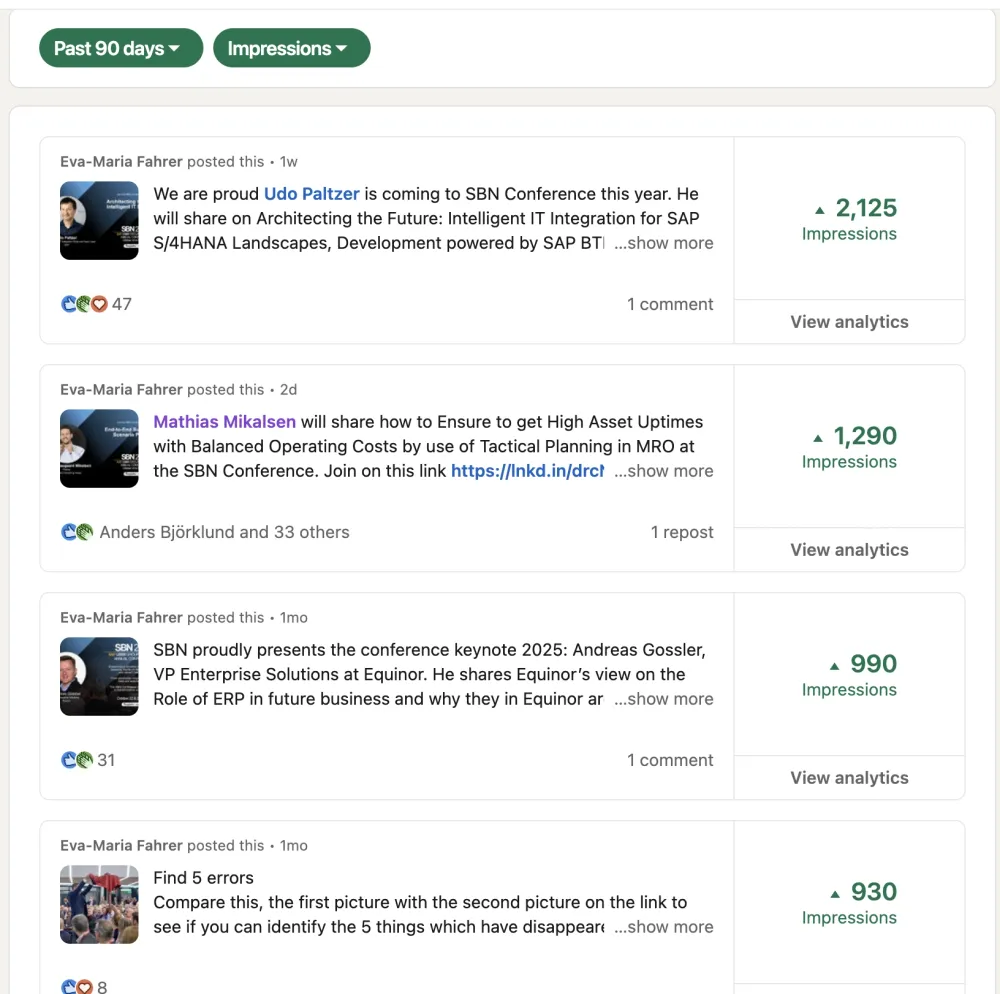Open Udo Paltzer post thumbnail
The width and height of the screenshot is (1000, 994).
(99, 220)
